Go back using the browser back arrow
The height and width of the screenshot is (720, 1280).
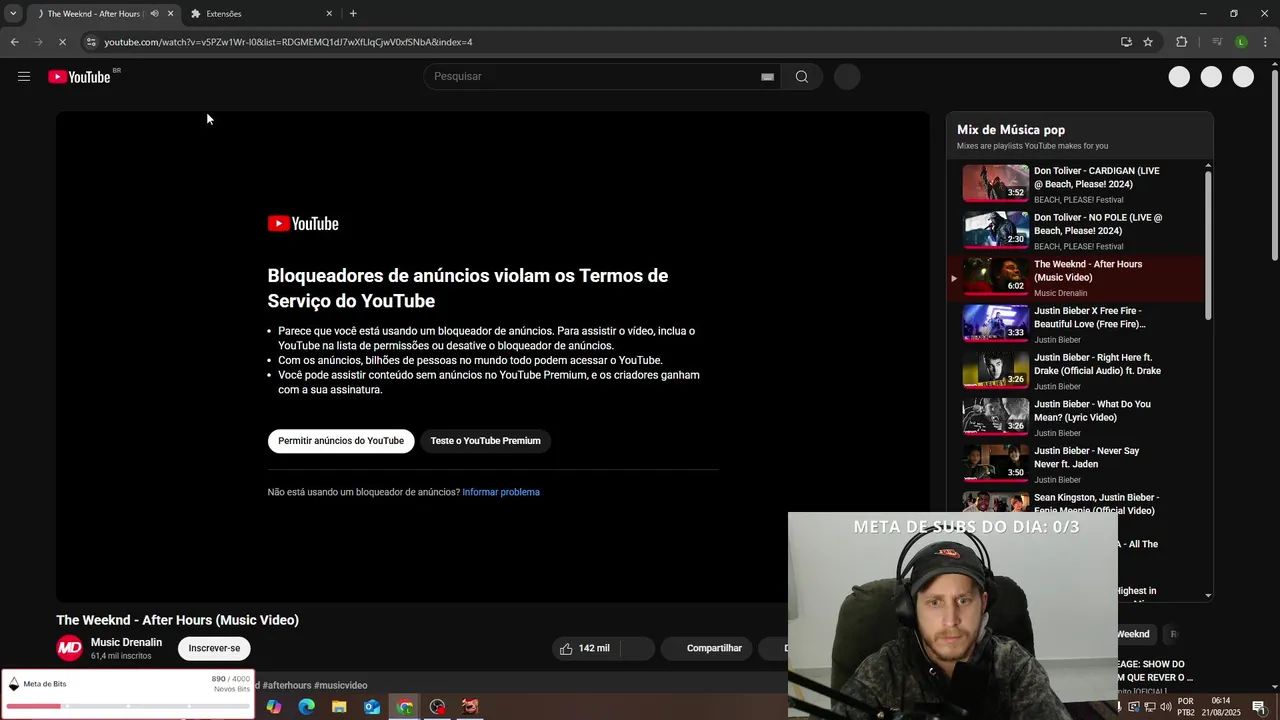14,42
